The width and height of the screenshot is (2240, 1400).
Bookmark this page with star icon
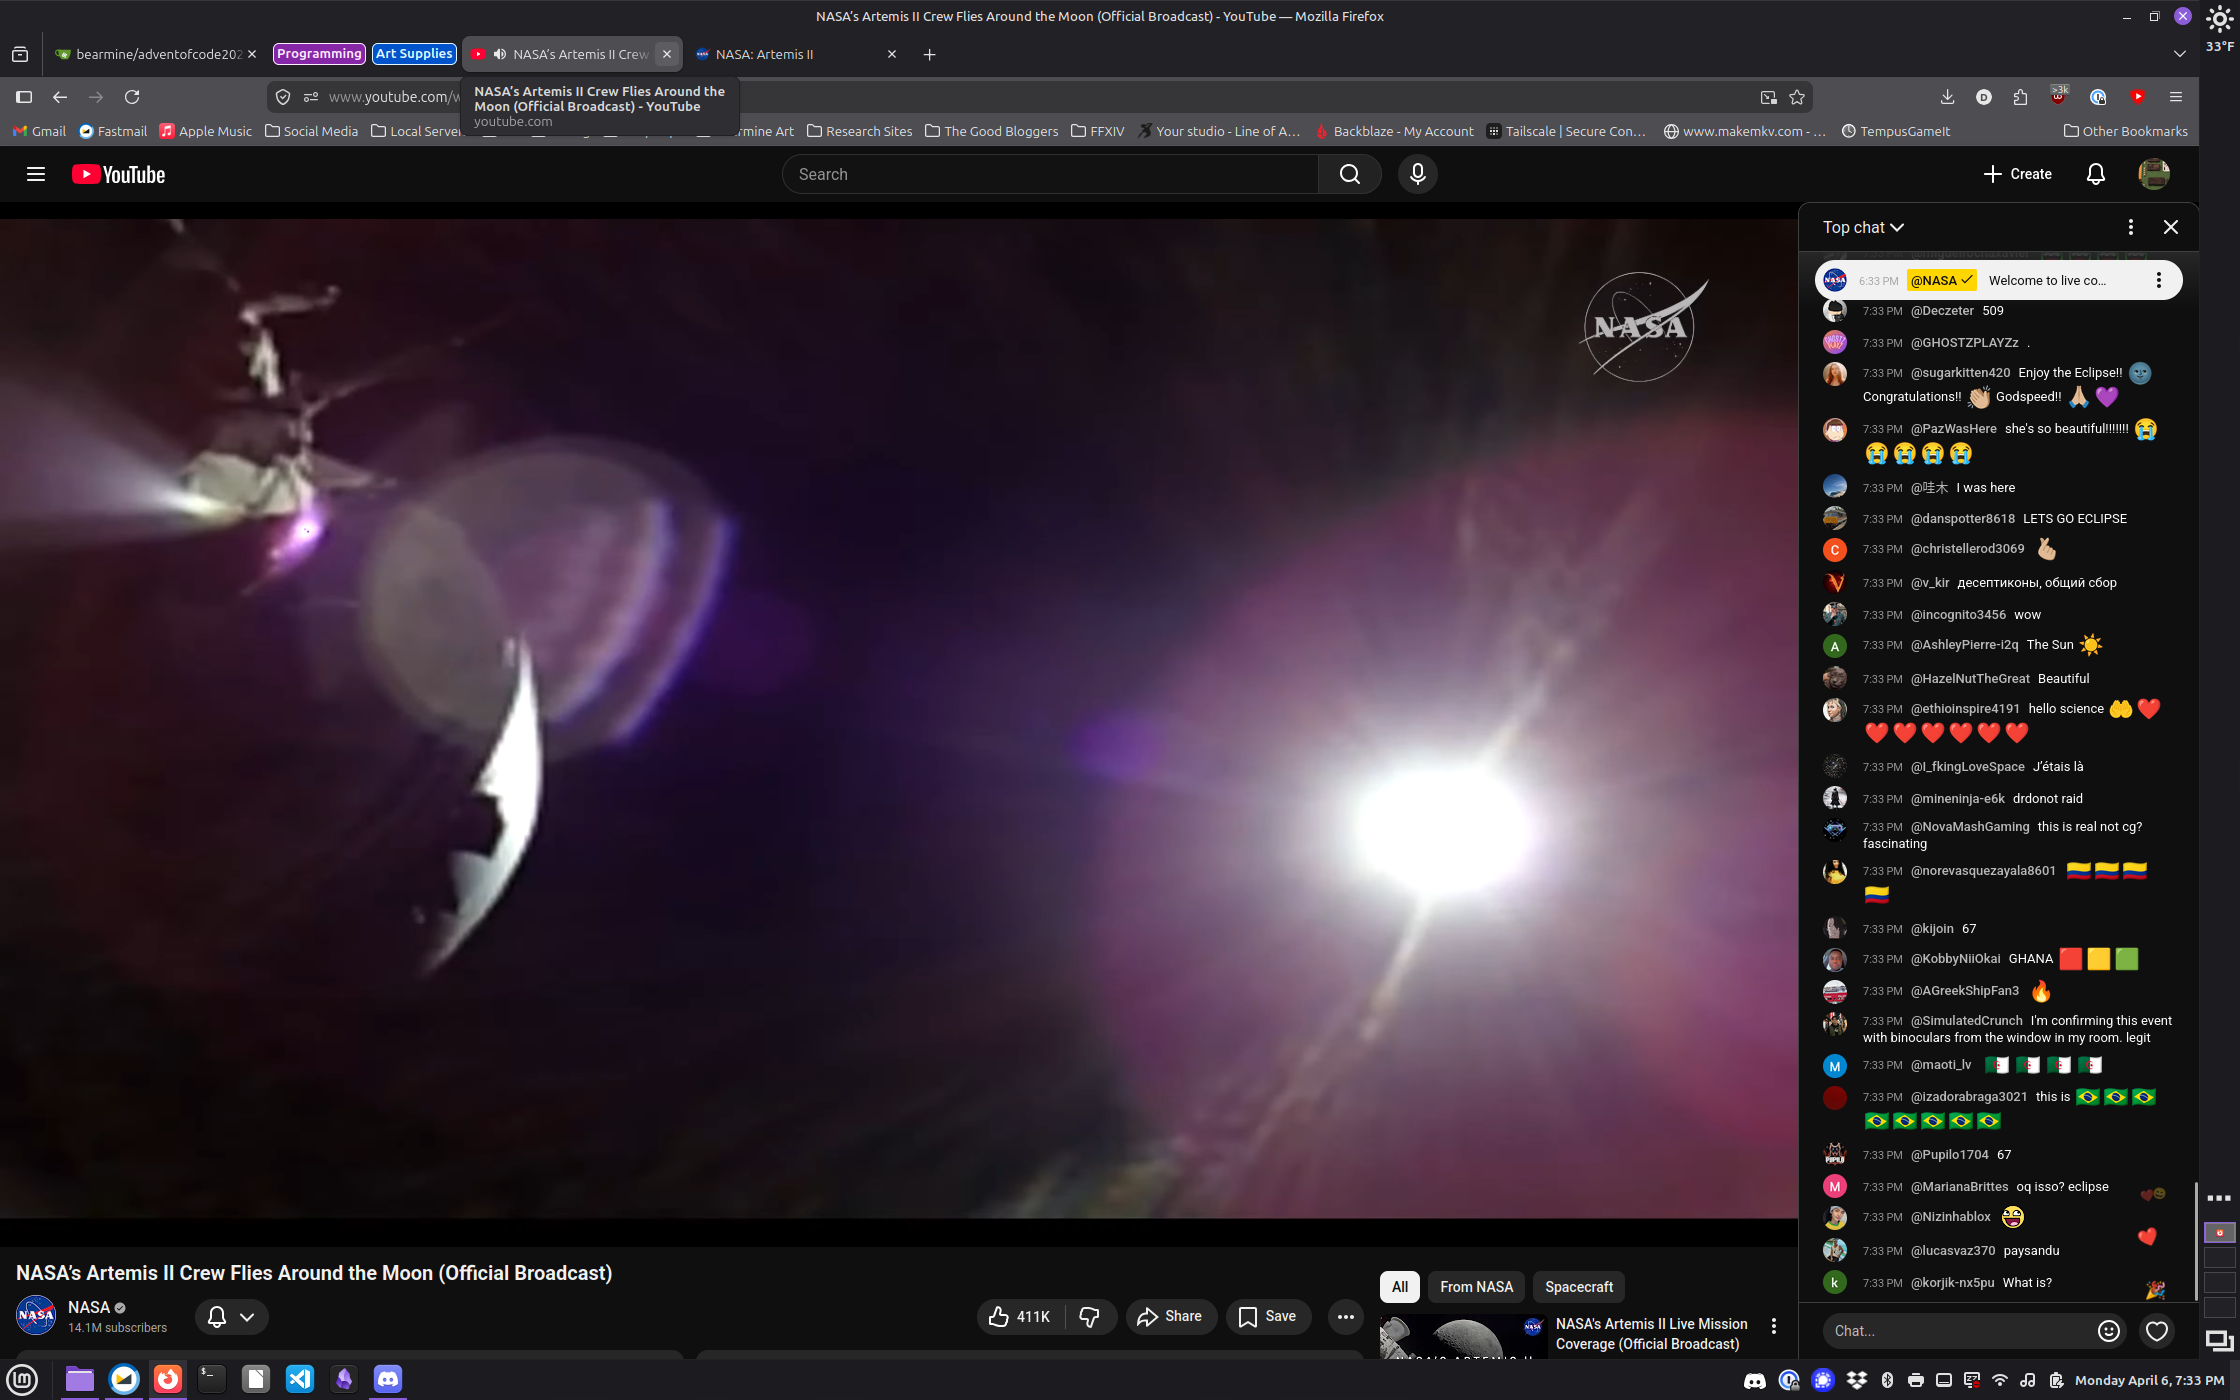tap(1797, 97)
